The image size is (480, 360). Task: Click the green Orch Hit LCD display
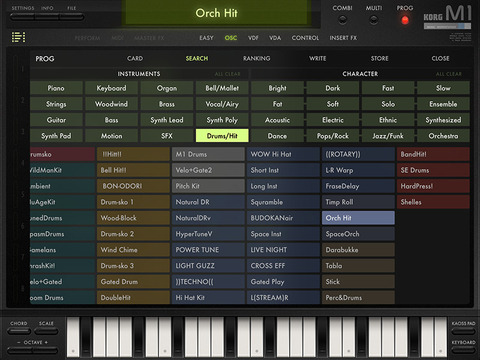(x=217, y=13)
